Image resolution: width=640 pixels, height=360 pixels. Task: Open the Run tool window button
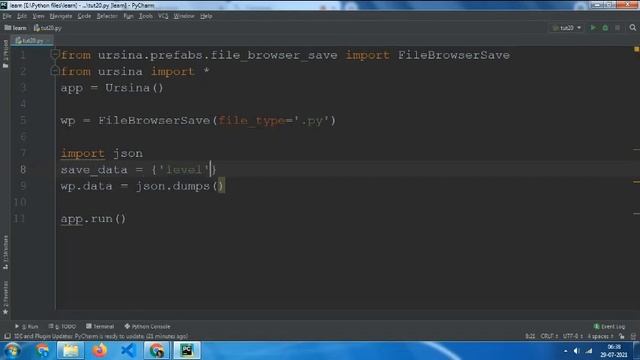coord(27,327)
